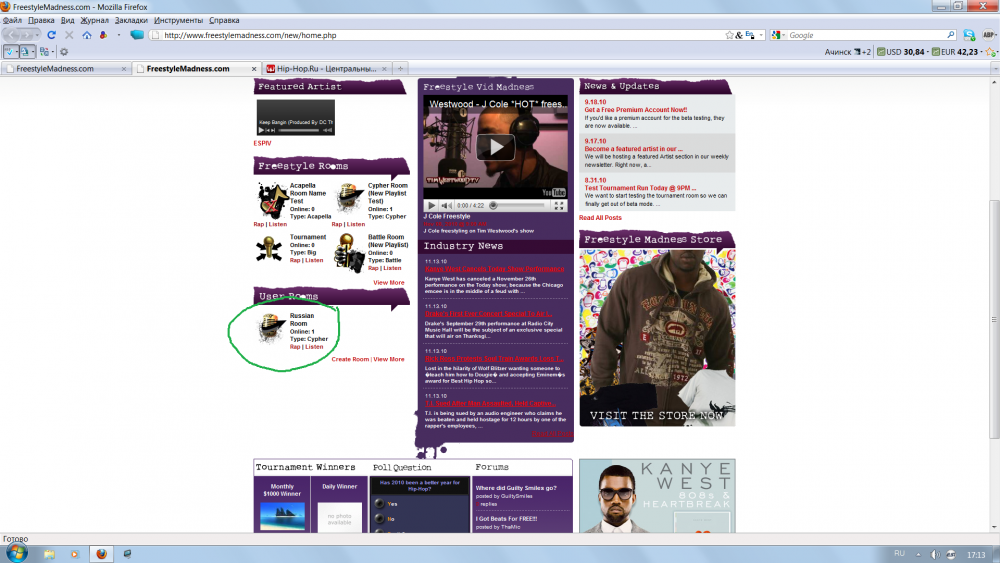This screenshot has width=1000, height=563.
Task: Bookmark this page with star icon
Action: click(729, 35)
